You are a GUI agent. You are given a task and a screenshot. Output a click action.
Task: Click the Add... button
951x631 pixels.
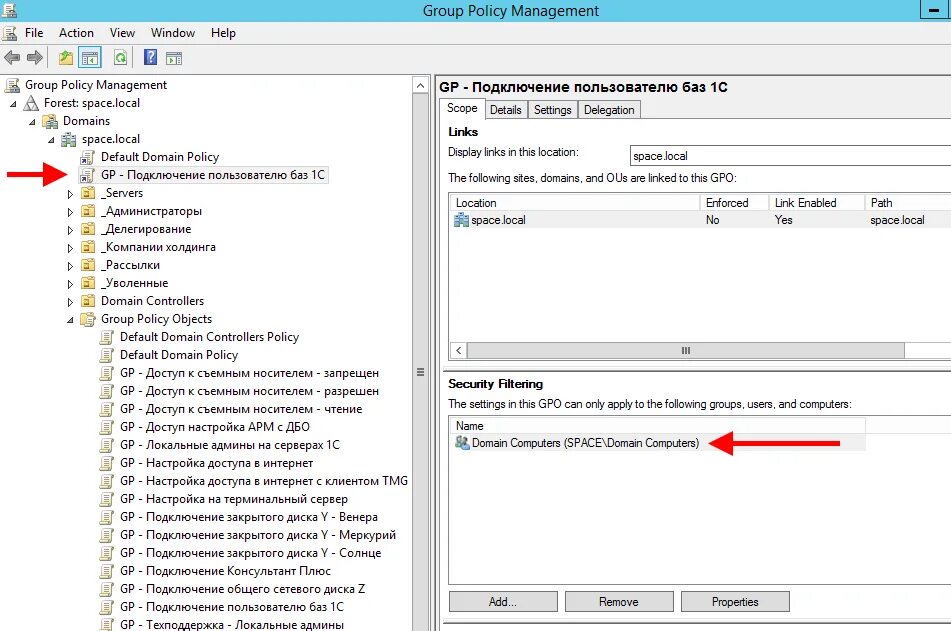pos(503,602)
